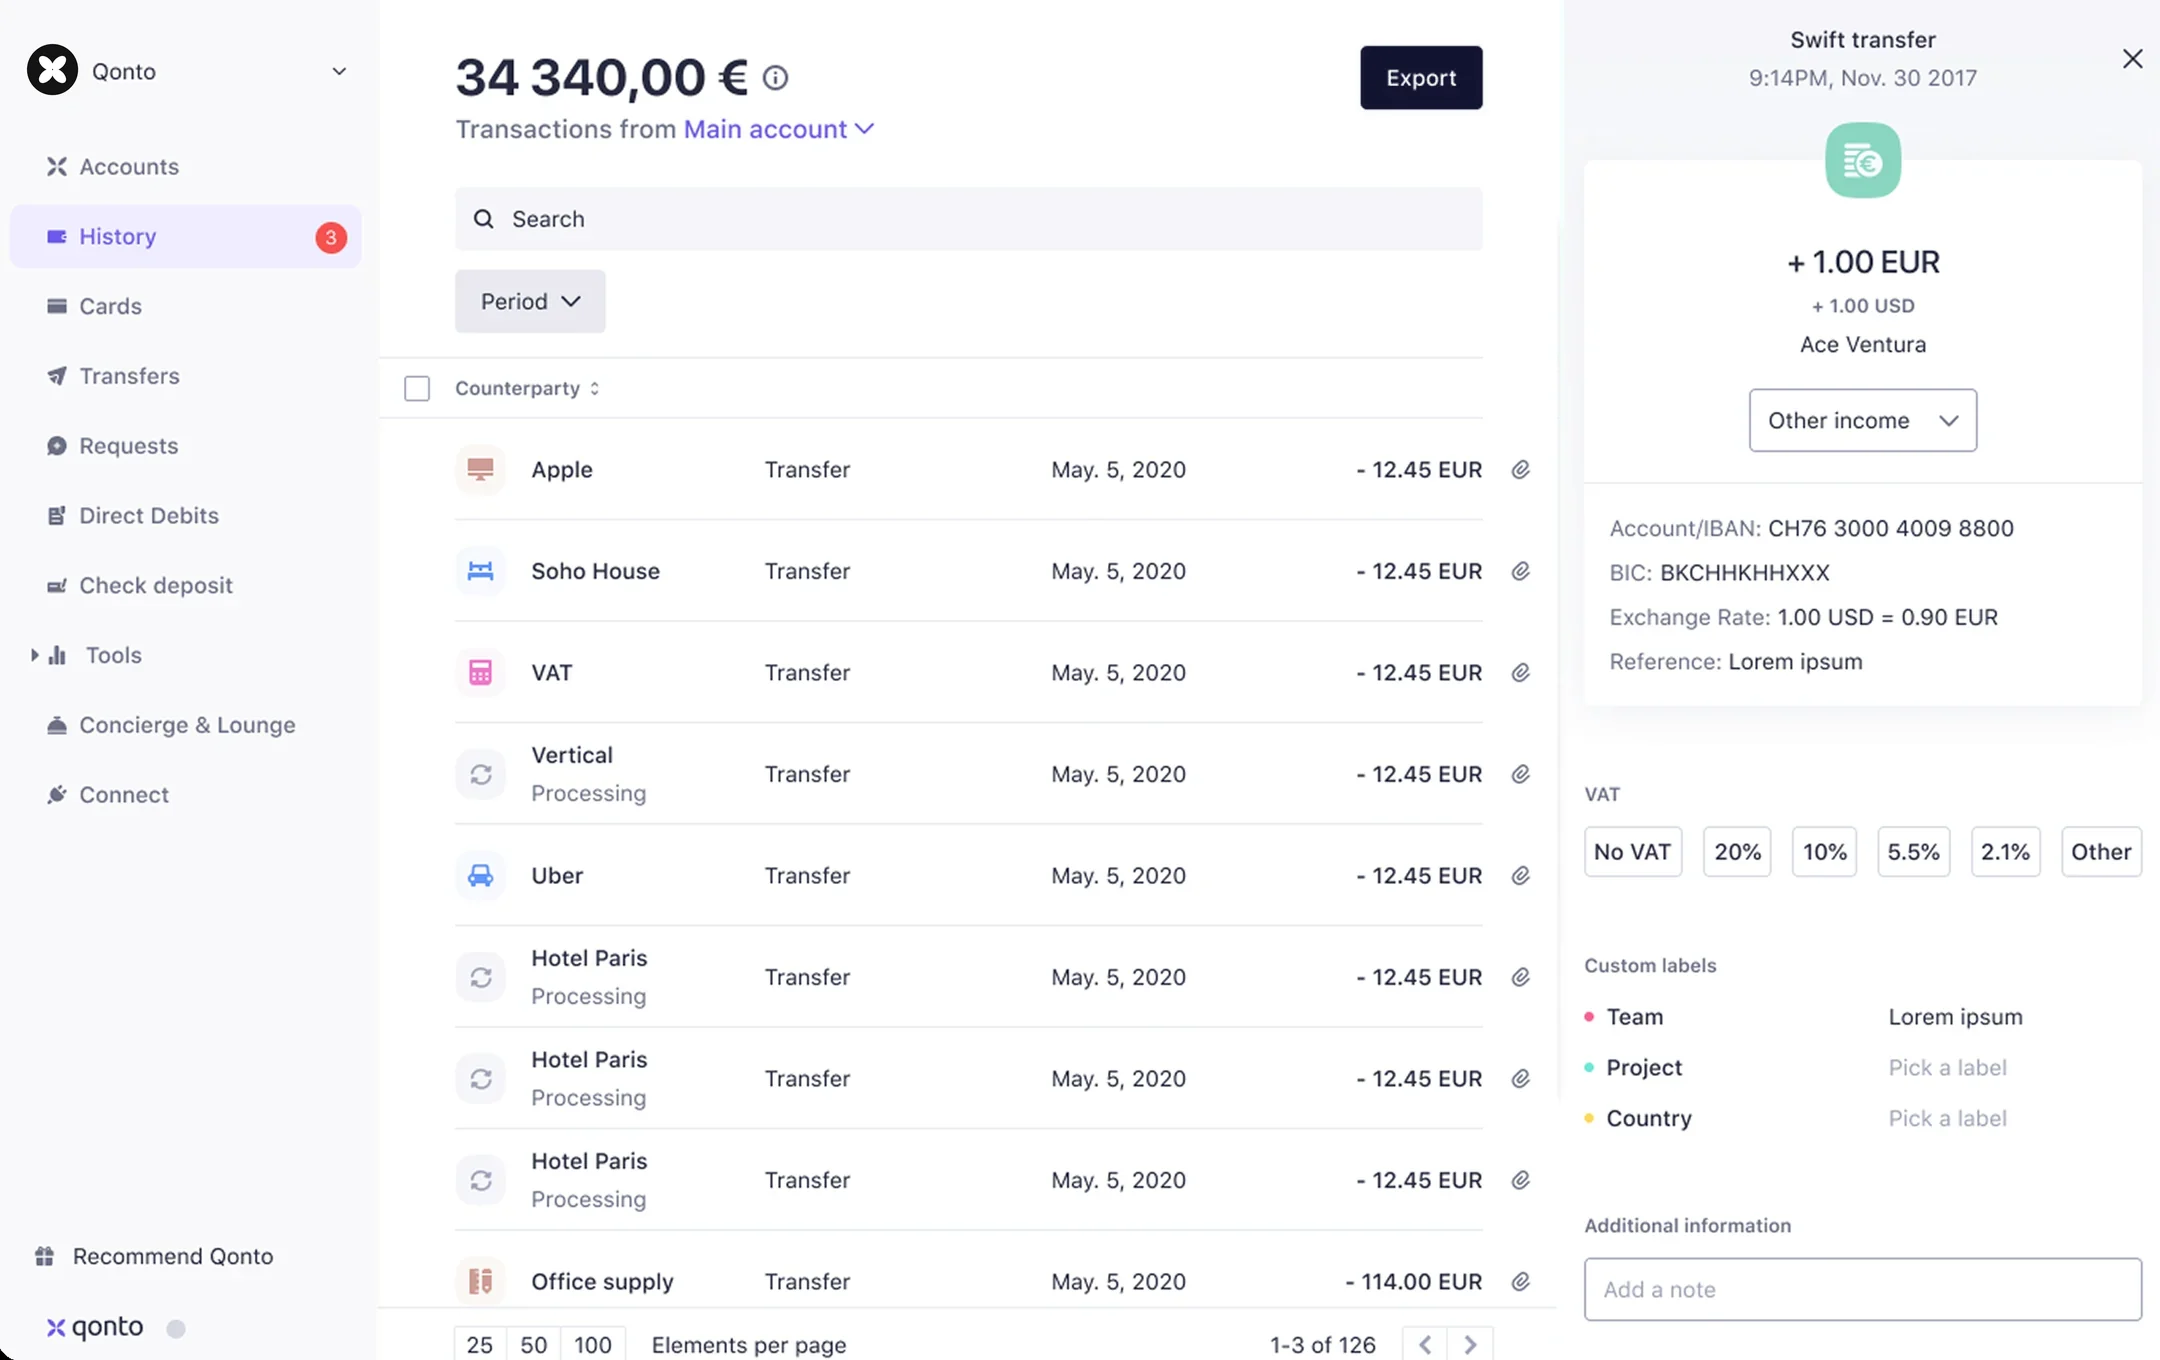Open the Period filter dropdown
The height and width of the screenshot is (1360, 2160).
point(530,301)
